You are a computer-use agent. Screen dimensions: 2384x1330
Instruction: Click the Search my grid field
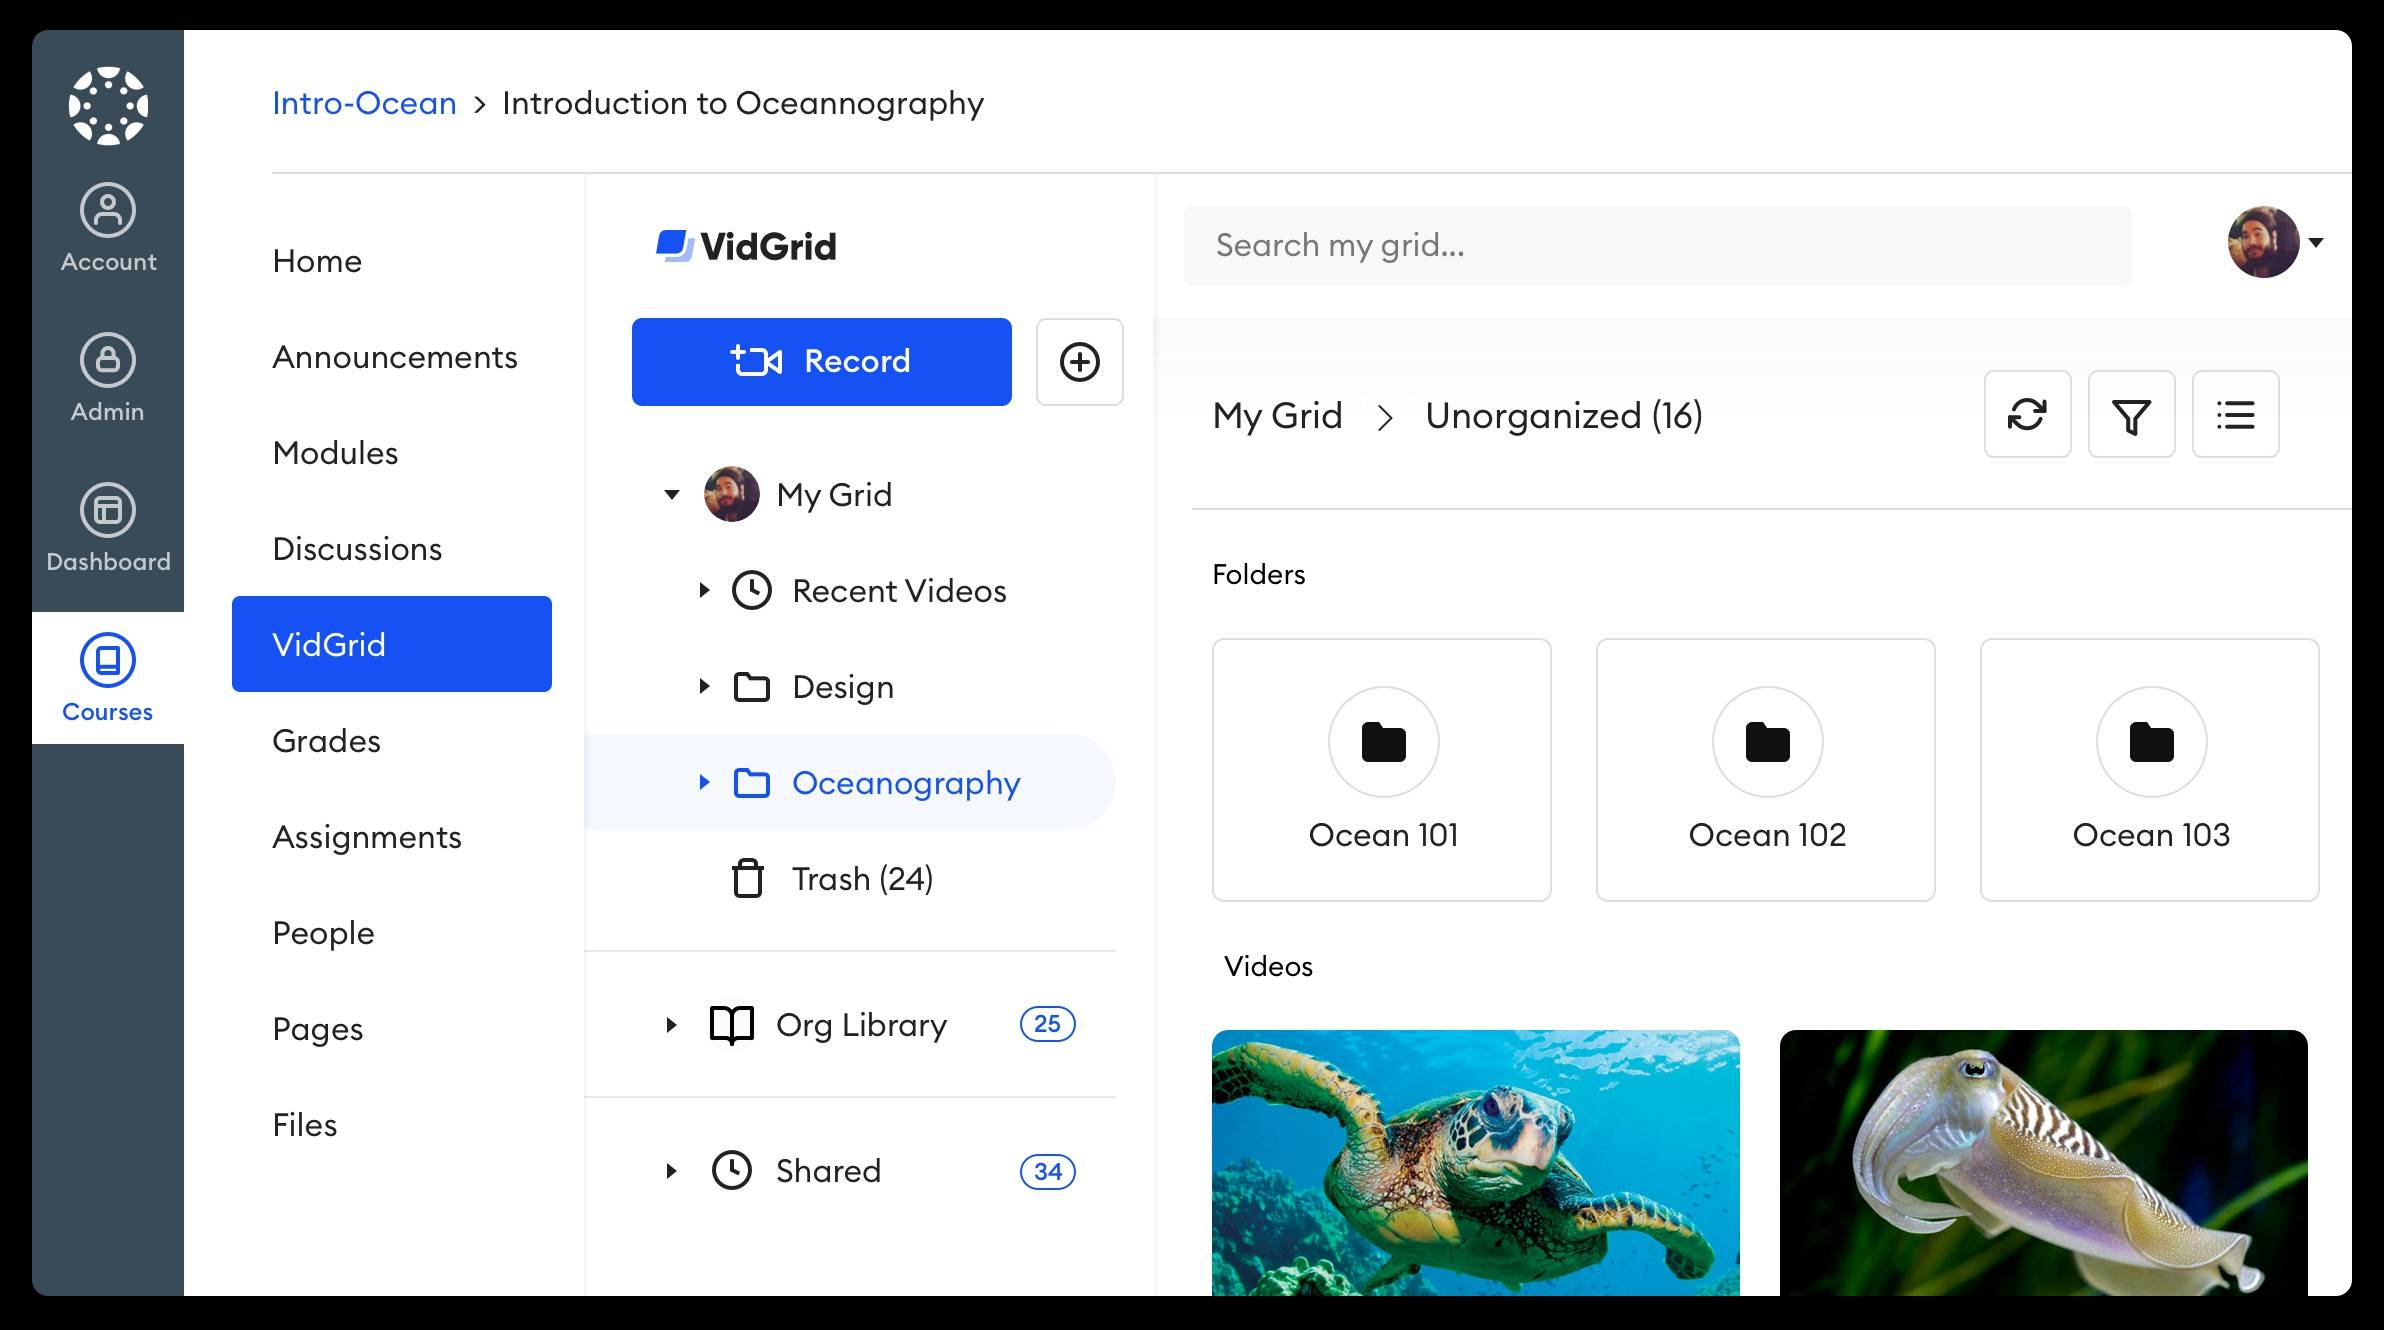point(1657,246)
